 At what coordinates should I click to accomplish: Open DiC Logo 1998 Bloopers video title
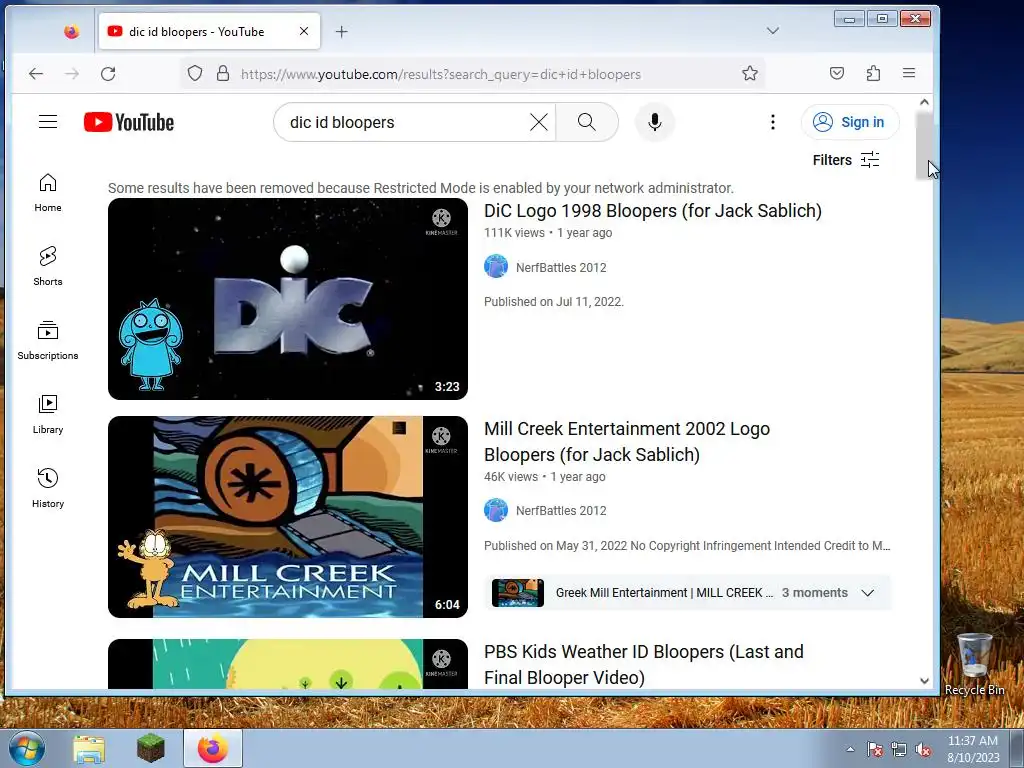pos(652,211)
